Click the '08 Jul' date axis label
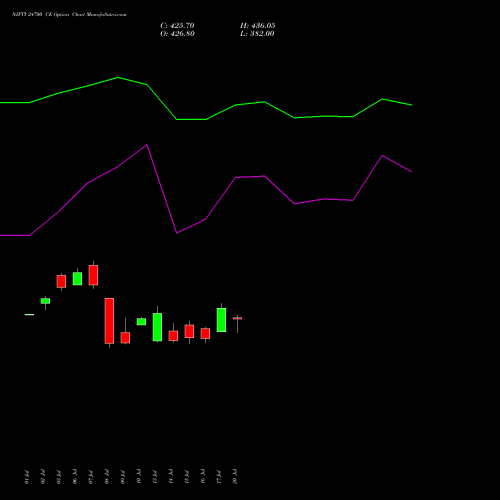Viewport: 500px width, 500px height. (x=107, y=477)
